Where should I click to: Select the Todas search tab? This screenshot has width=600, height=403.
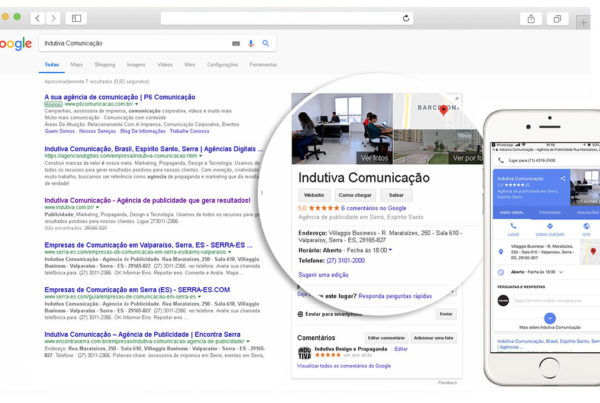52,65
